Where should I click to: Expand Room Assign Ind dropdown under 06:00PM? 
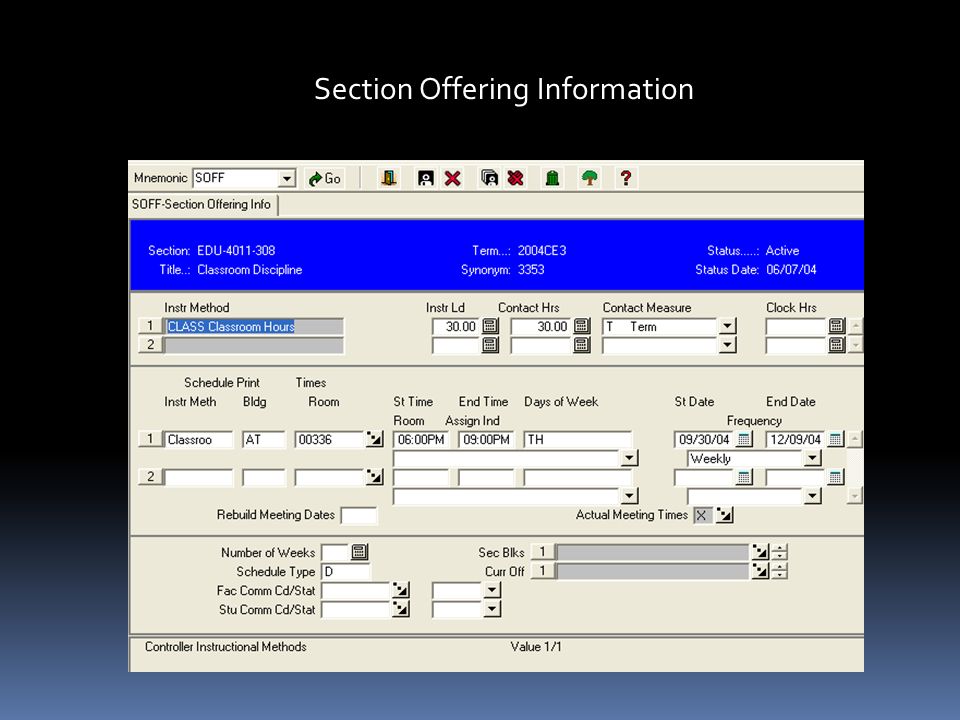pyautogui.click(x=629, y=458)
